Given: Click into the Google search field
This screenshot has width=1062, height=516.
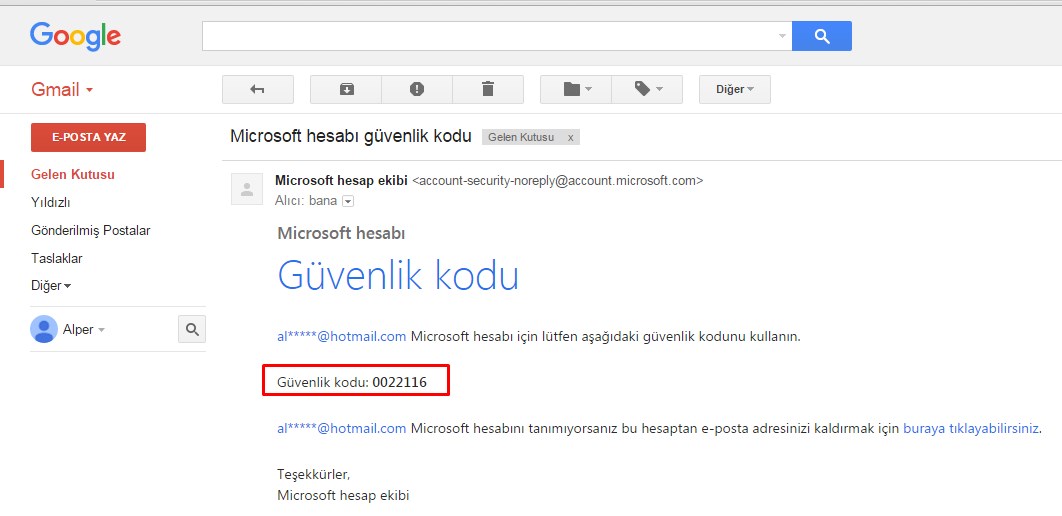Looking at the screenshot, I should tap(490, 36).
